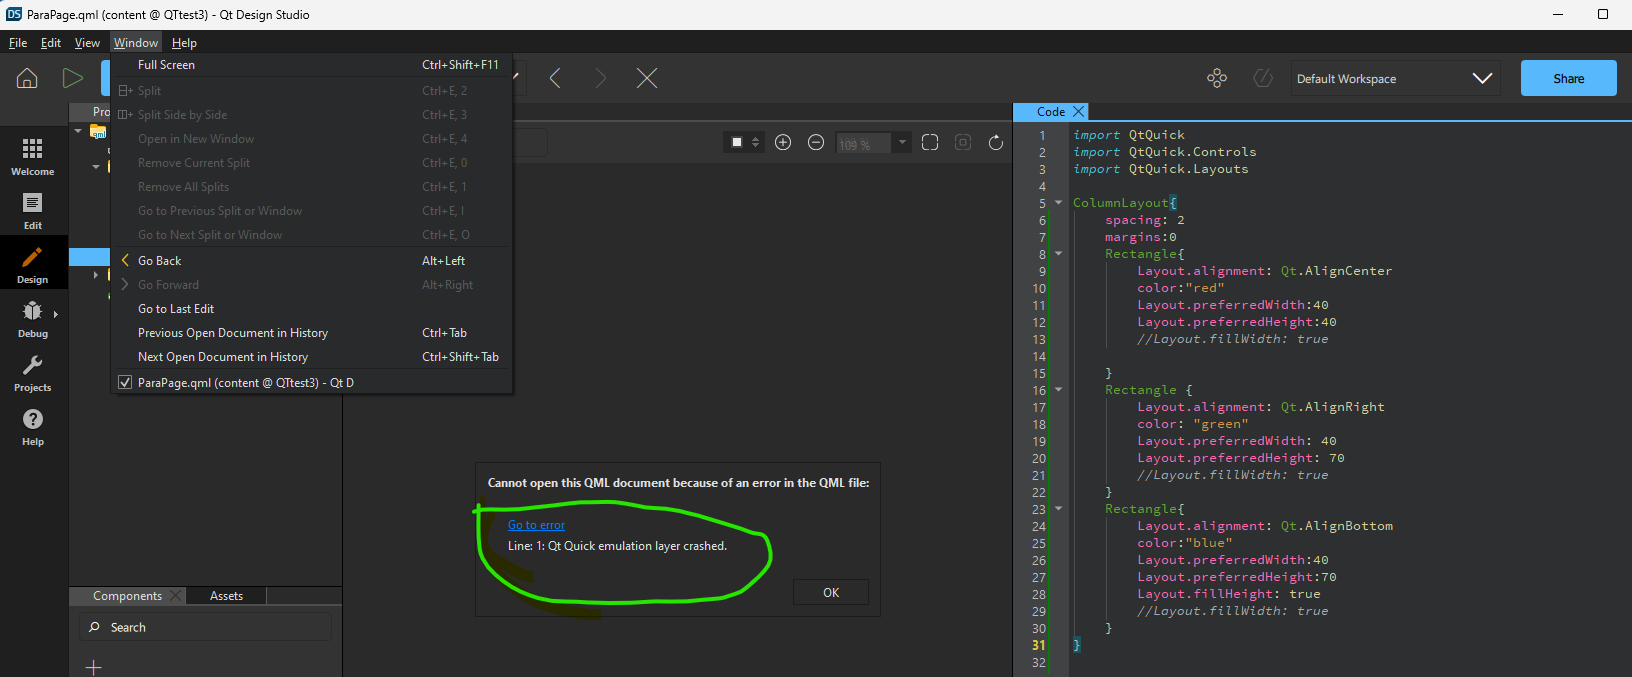Open Welcome mode in the sidebar
The height and width of the screenshot is (677, 1632).
(x=33, y=155)
